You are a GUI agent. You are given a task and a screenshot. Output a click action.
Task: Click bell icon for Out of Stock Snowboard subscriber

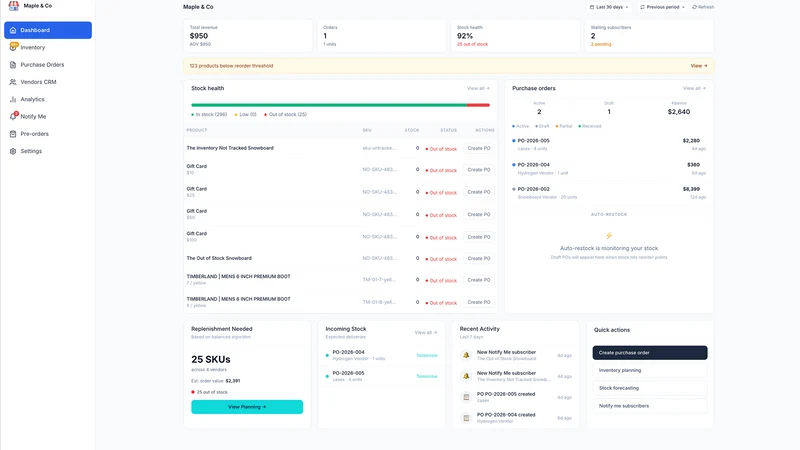tap(466, 355)
